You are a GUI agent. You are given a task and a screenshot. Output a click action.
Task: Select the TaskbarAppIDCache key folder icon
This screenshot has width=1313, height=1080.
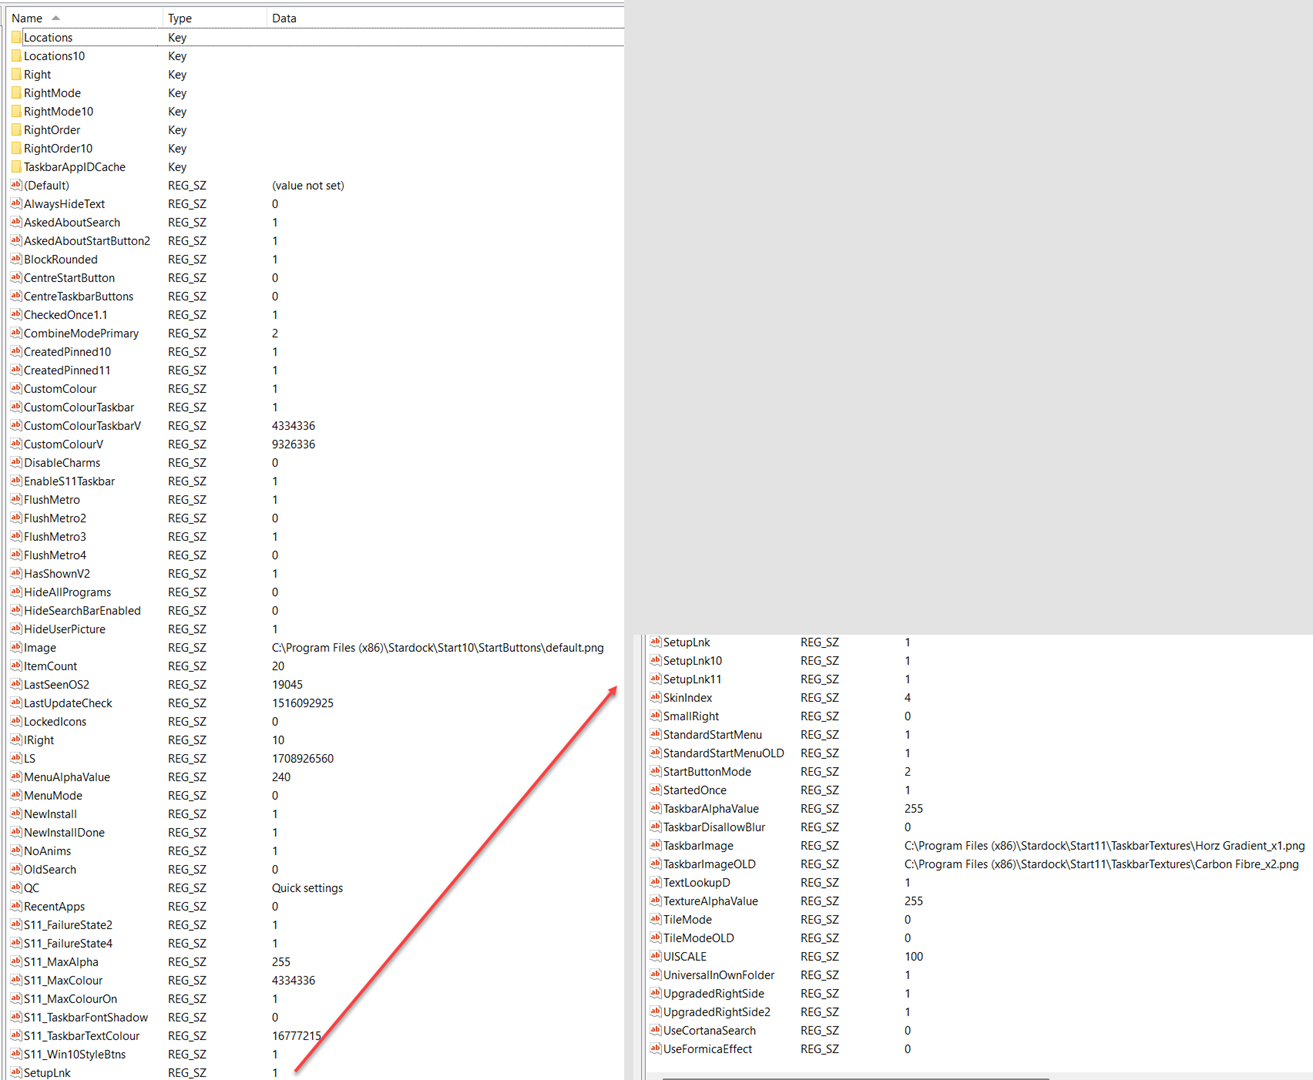click(16, 167)
